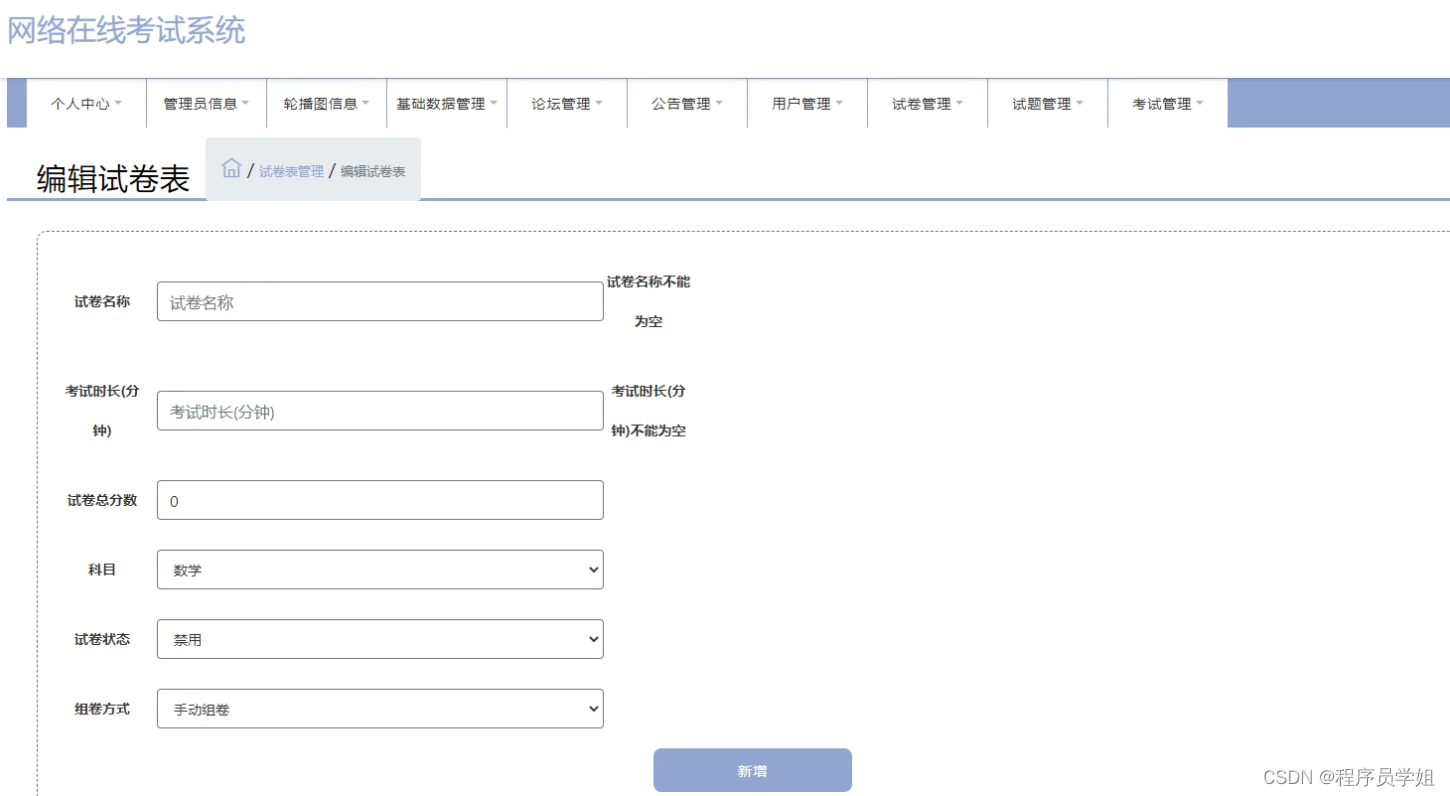Expand the 用户管理 menu
Image resolution: width=1450 pixels, height=796 pixels.
[807, 104]
